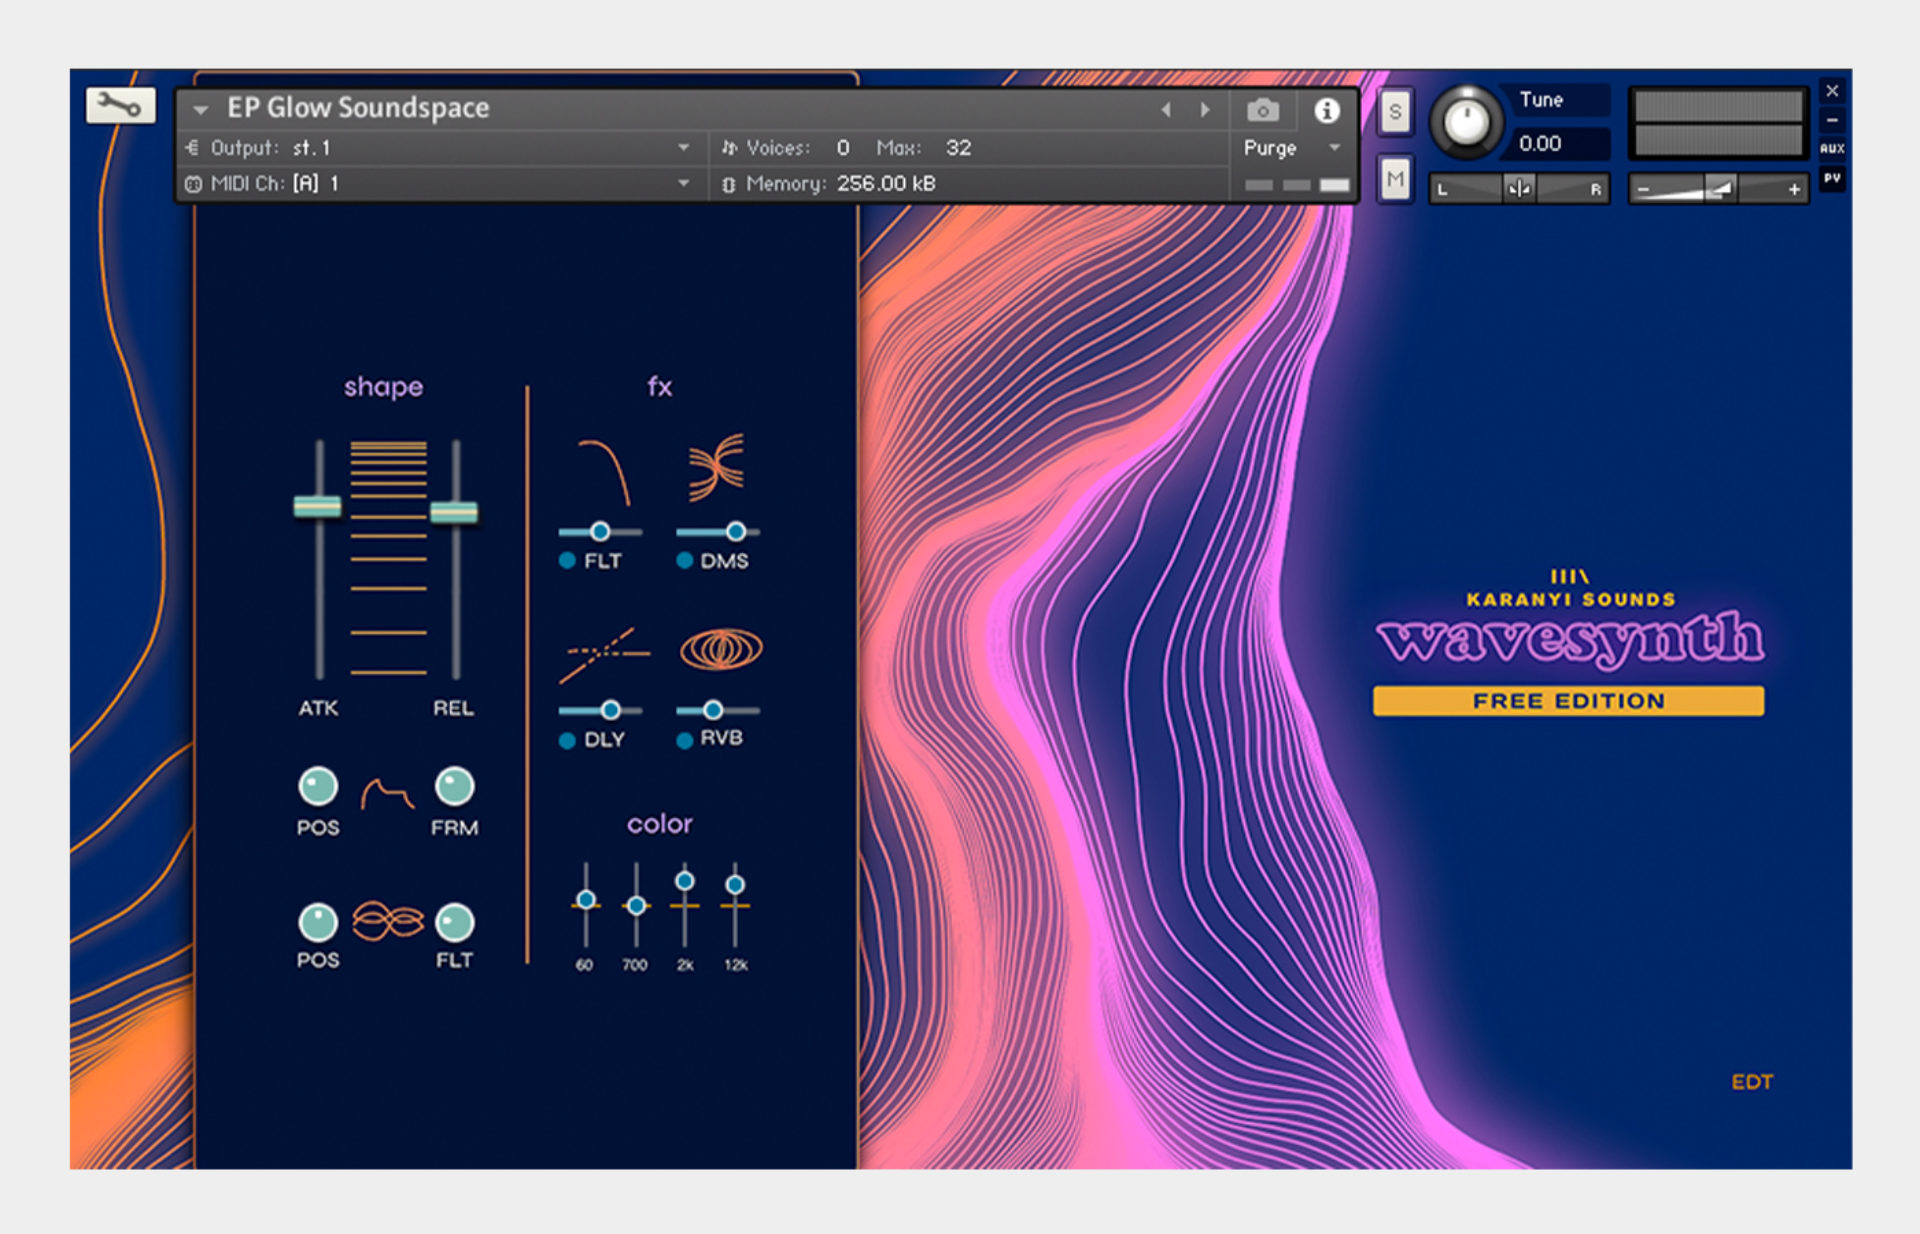Open the Output st.1 dropdown

point(684,147)
